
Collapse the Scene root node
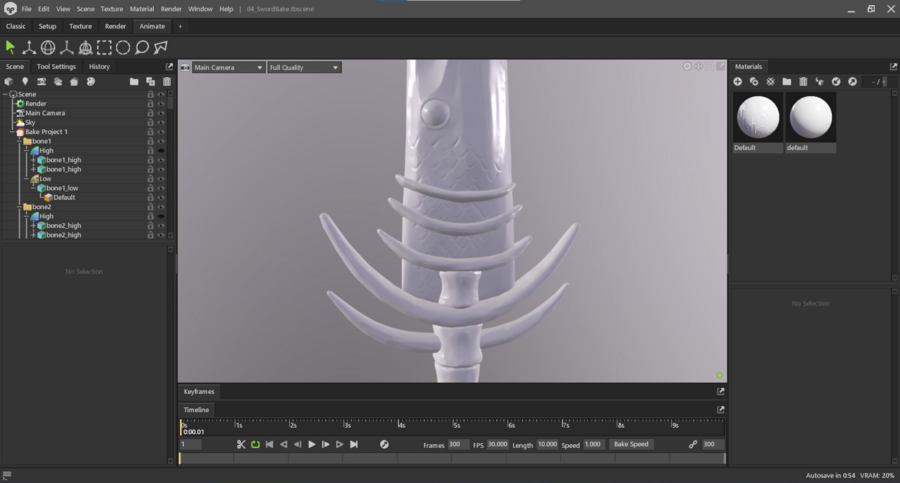(5, 94)
